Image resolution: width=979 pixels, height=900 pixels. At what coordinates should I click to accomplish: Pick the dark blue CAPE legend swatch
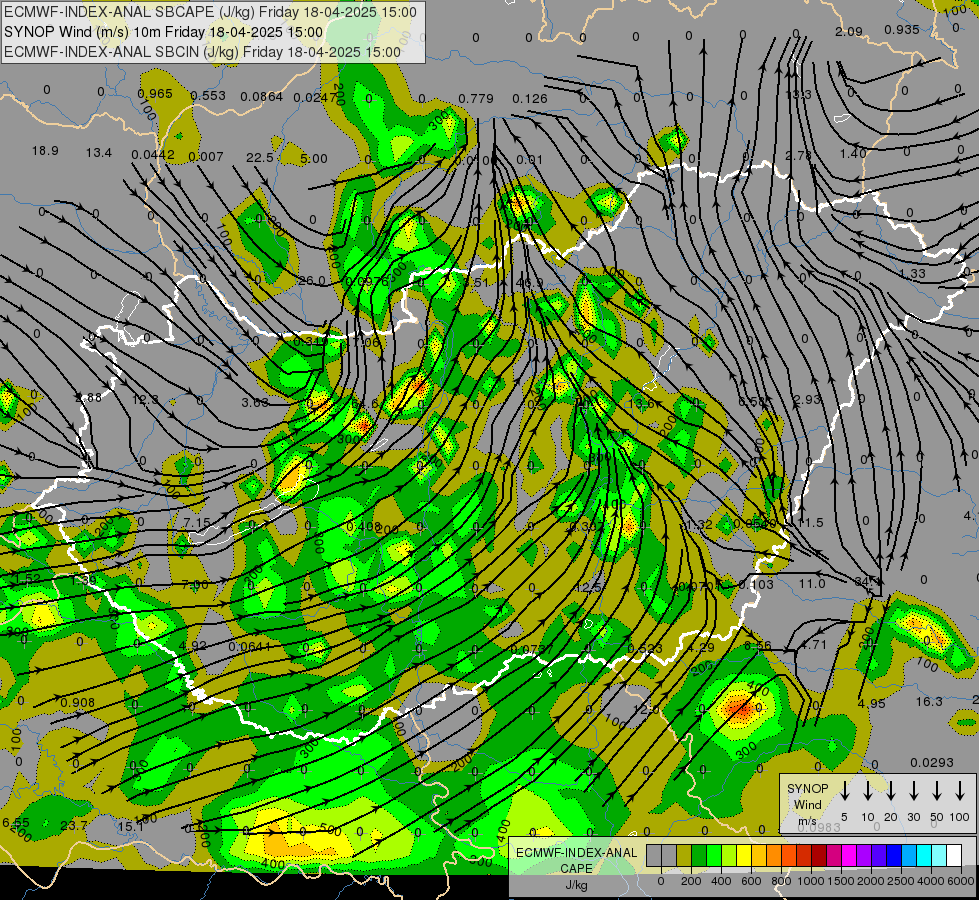tap(893, 855)
